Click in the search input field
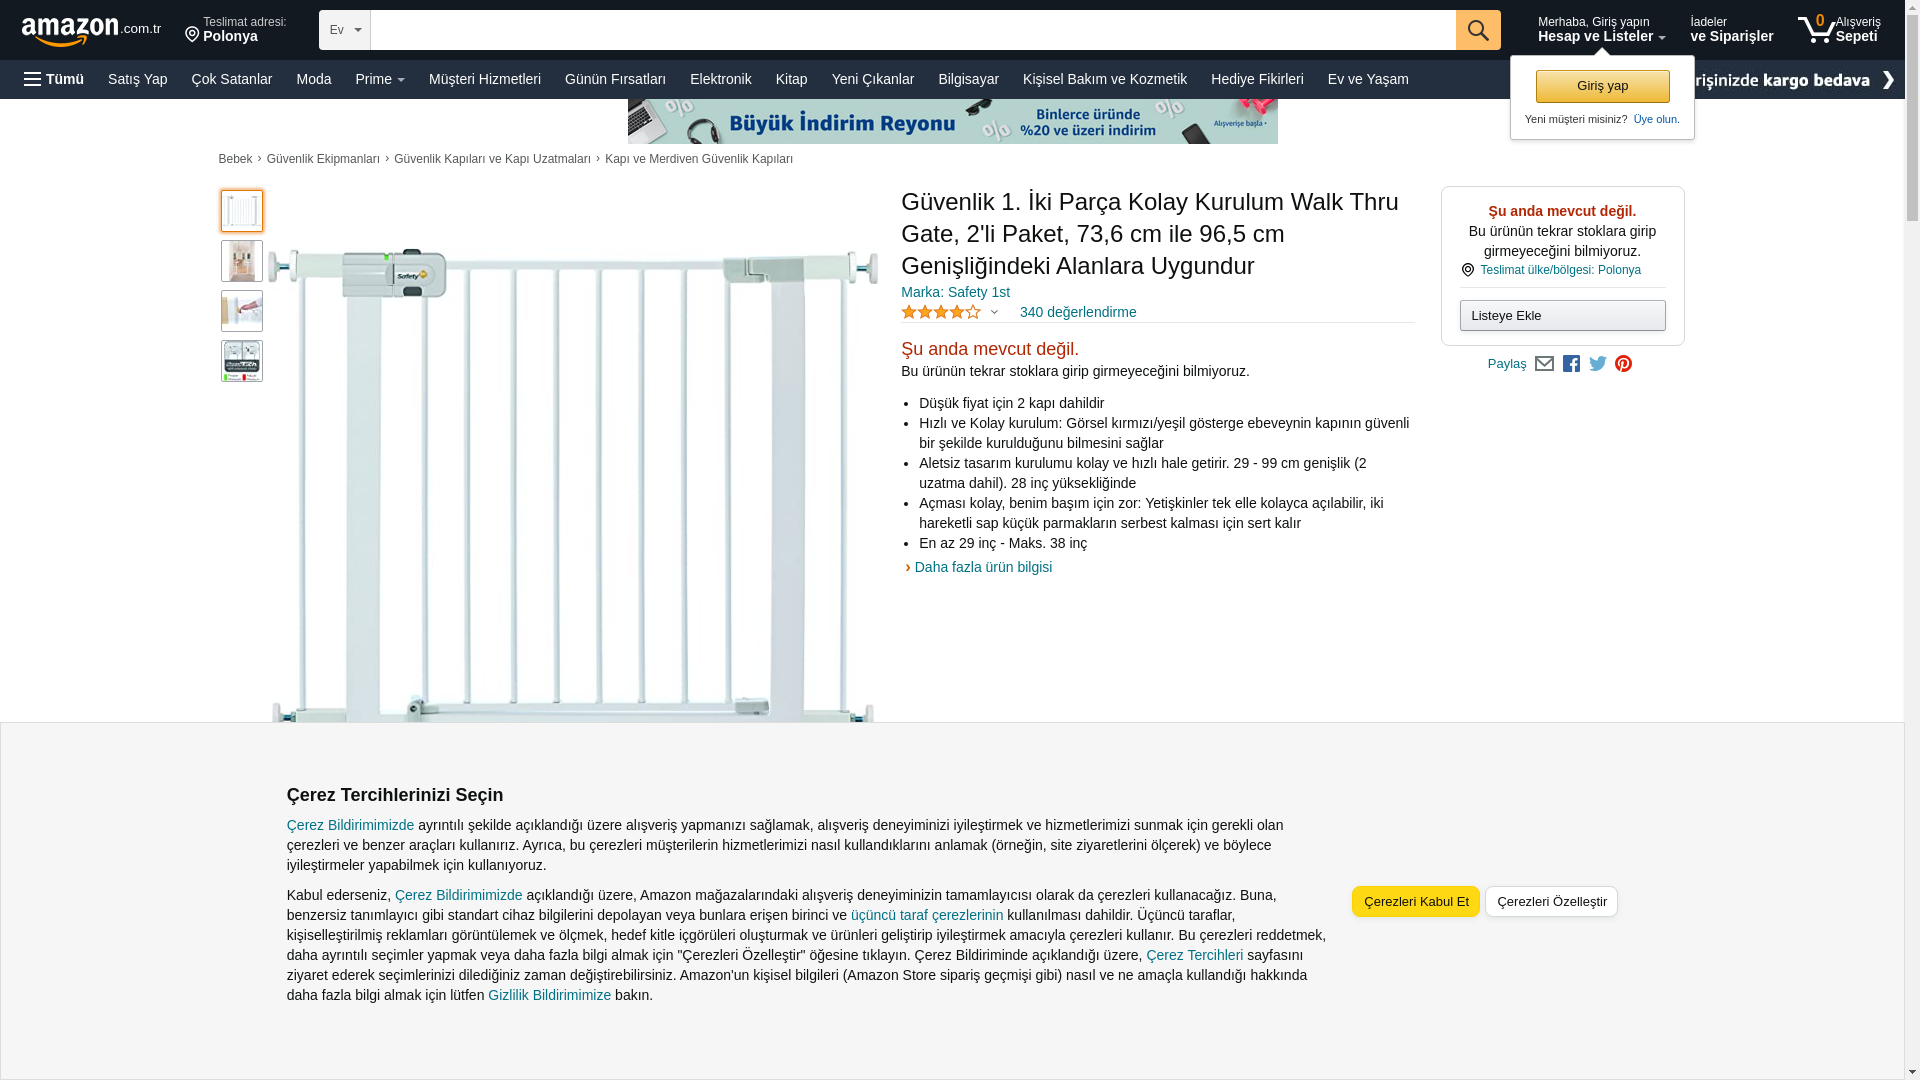 pyautogui.click(x=912, y=30)
